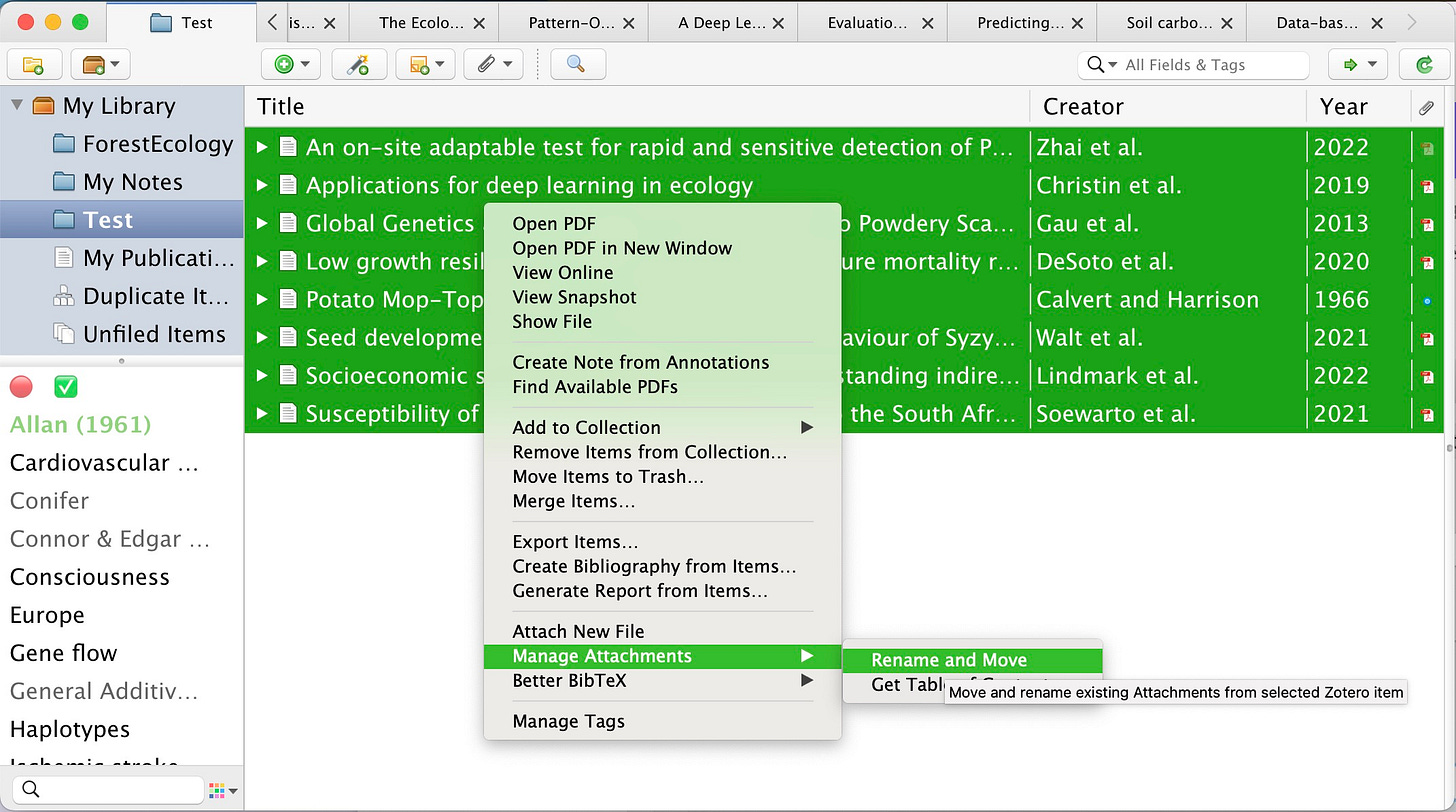Expand the Lindmark et al. item row
The image size is (1456, 812).
[x=262, y=375]
